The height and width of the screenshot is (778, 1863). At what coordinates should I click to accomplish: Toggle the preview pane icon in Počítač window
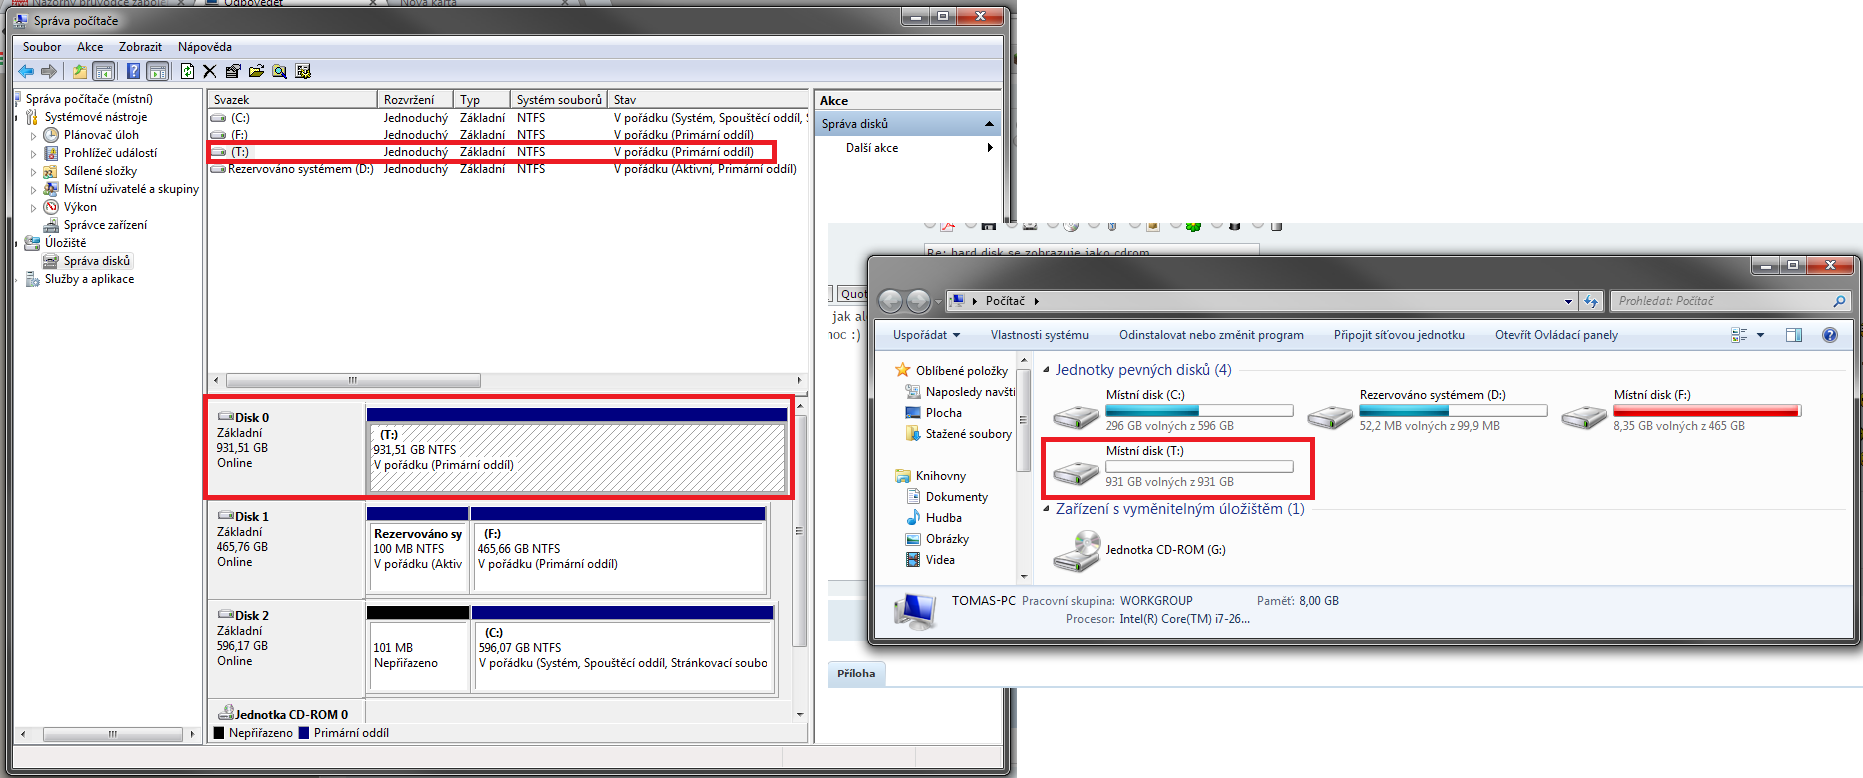click(x=1794, y=335)
